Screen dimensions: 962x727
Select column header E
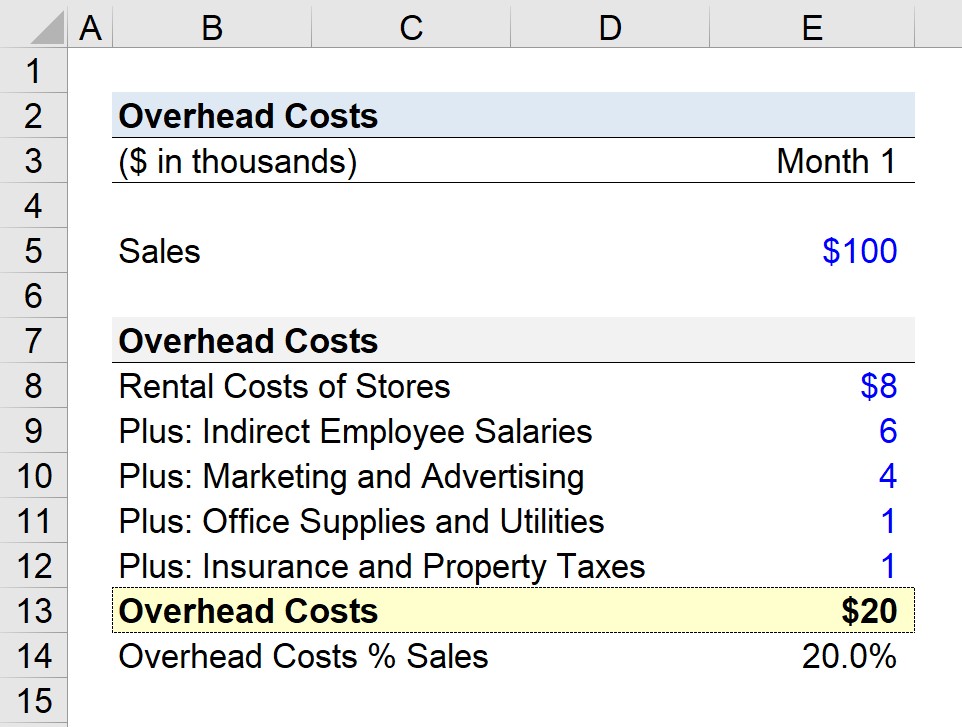[811, 27]
